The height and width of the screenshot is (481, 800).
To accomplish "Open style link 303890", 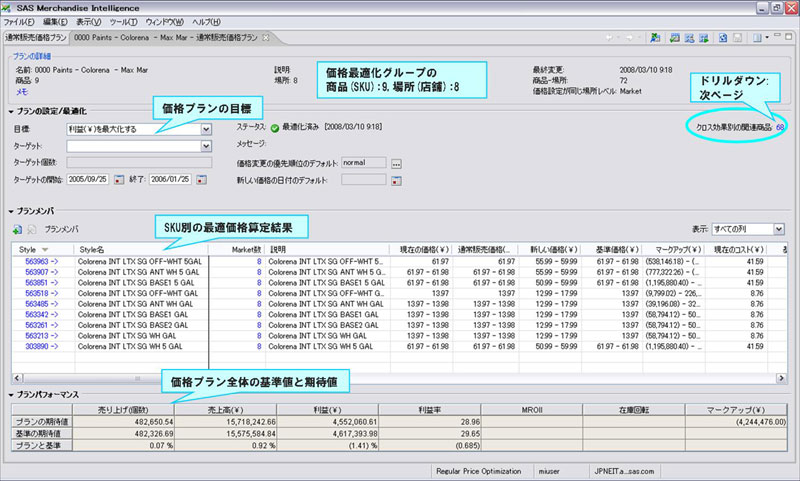I will click(41, 346).
